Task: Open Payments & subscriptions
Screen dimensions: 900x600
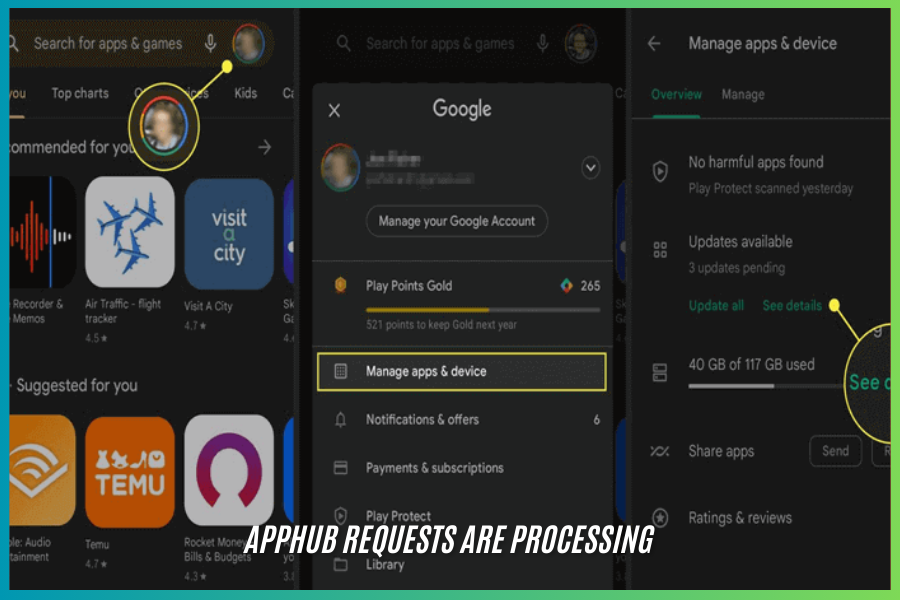Action: [x=461, y=468]
